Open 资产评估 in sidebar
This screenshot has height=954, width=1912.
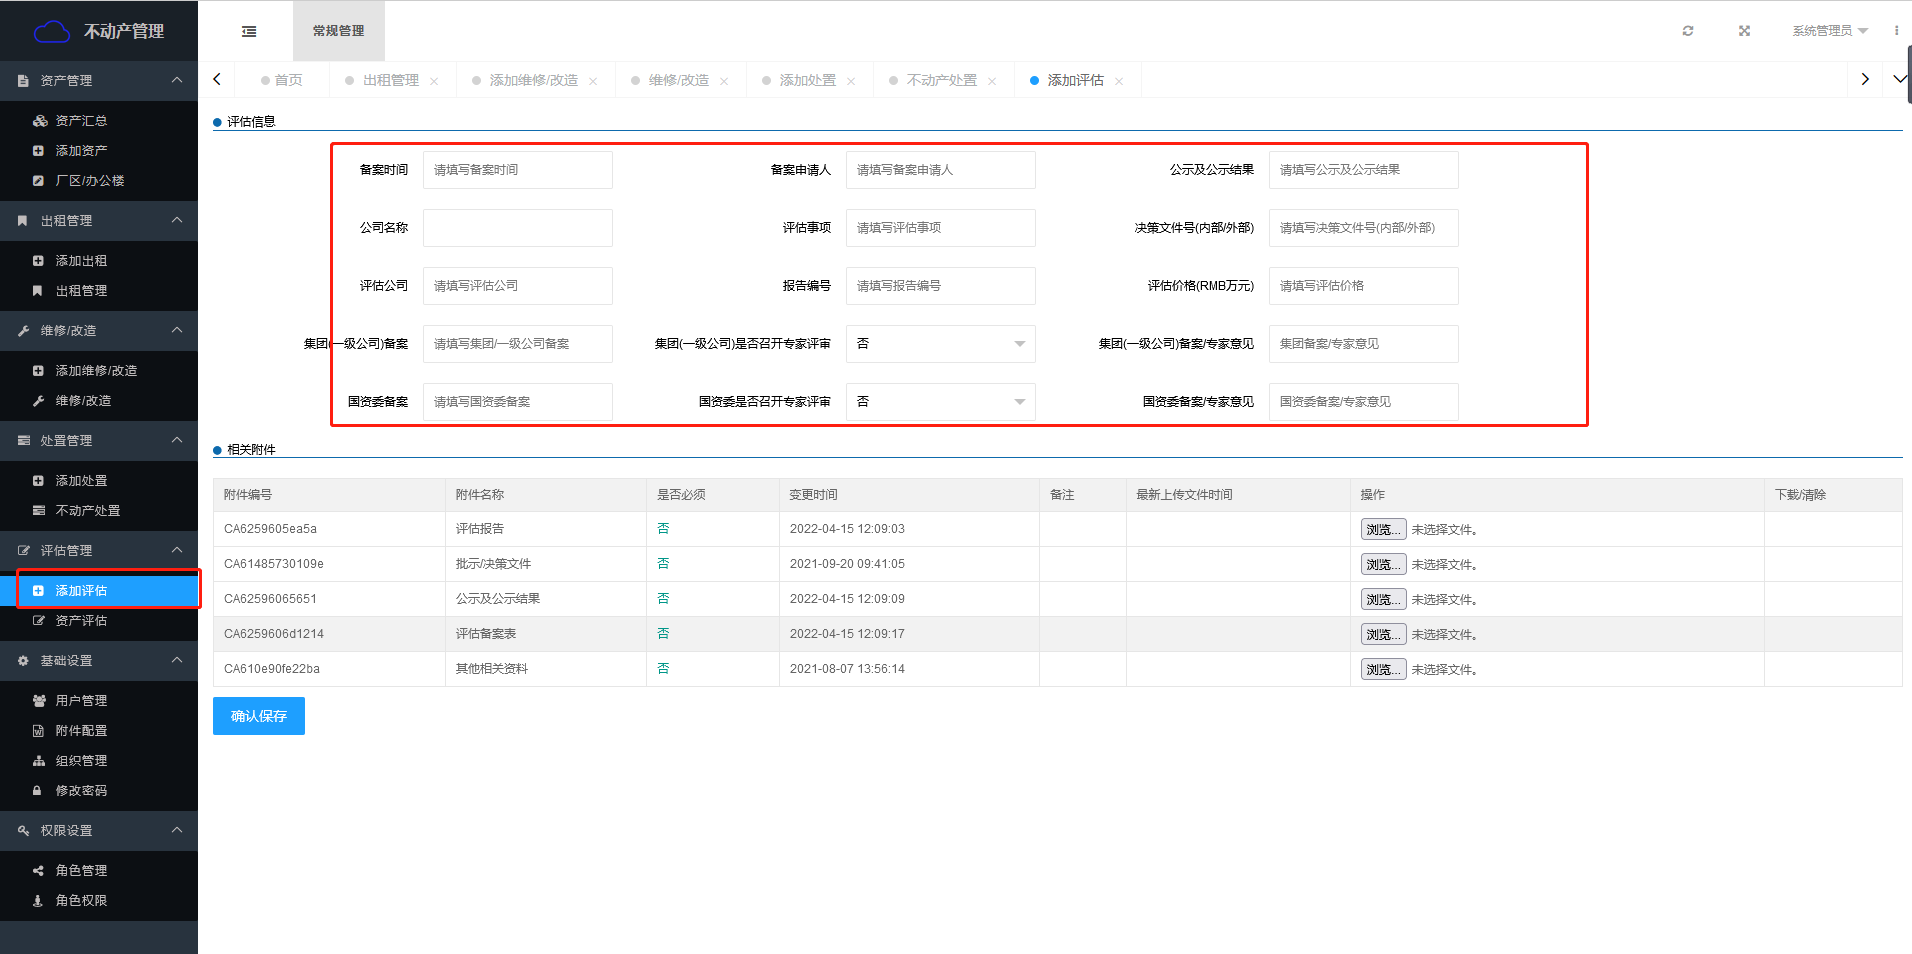pos(99,621)
